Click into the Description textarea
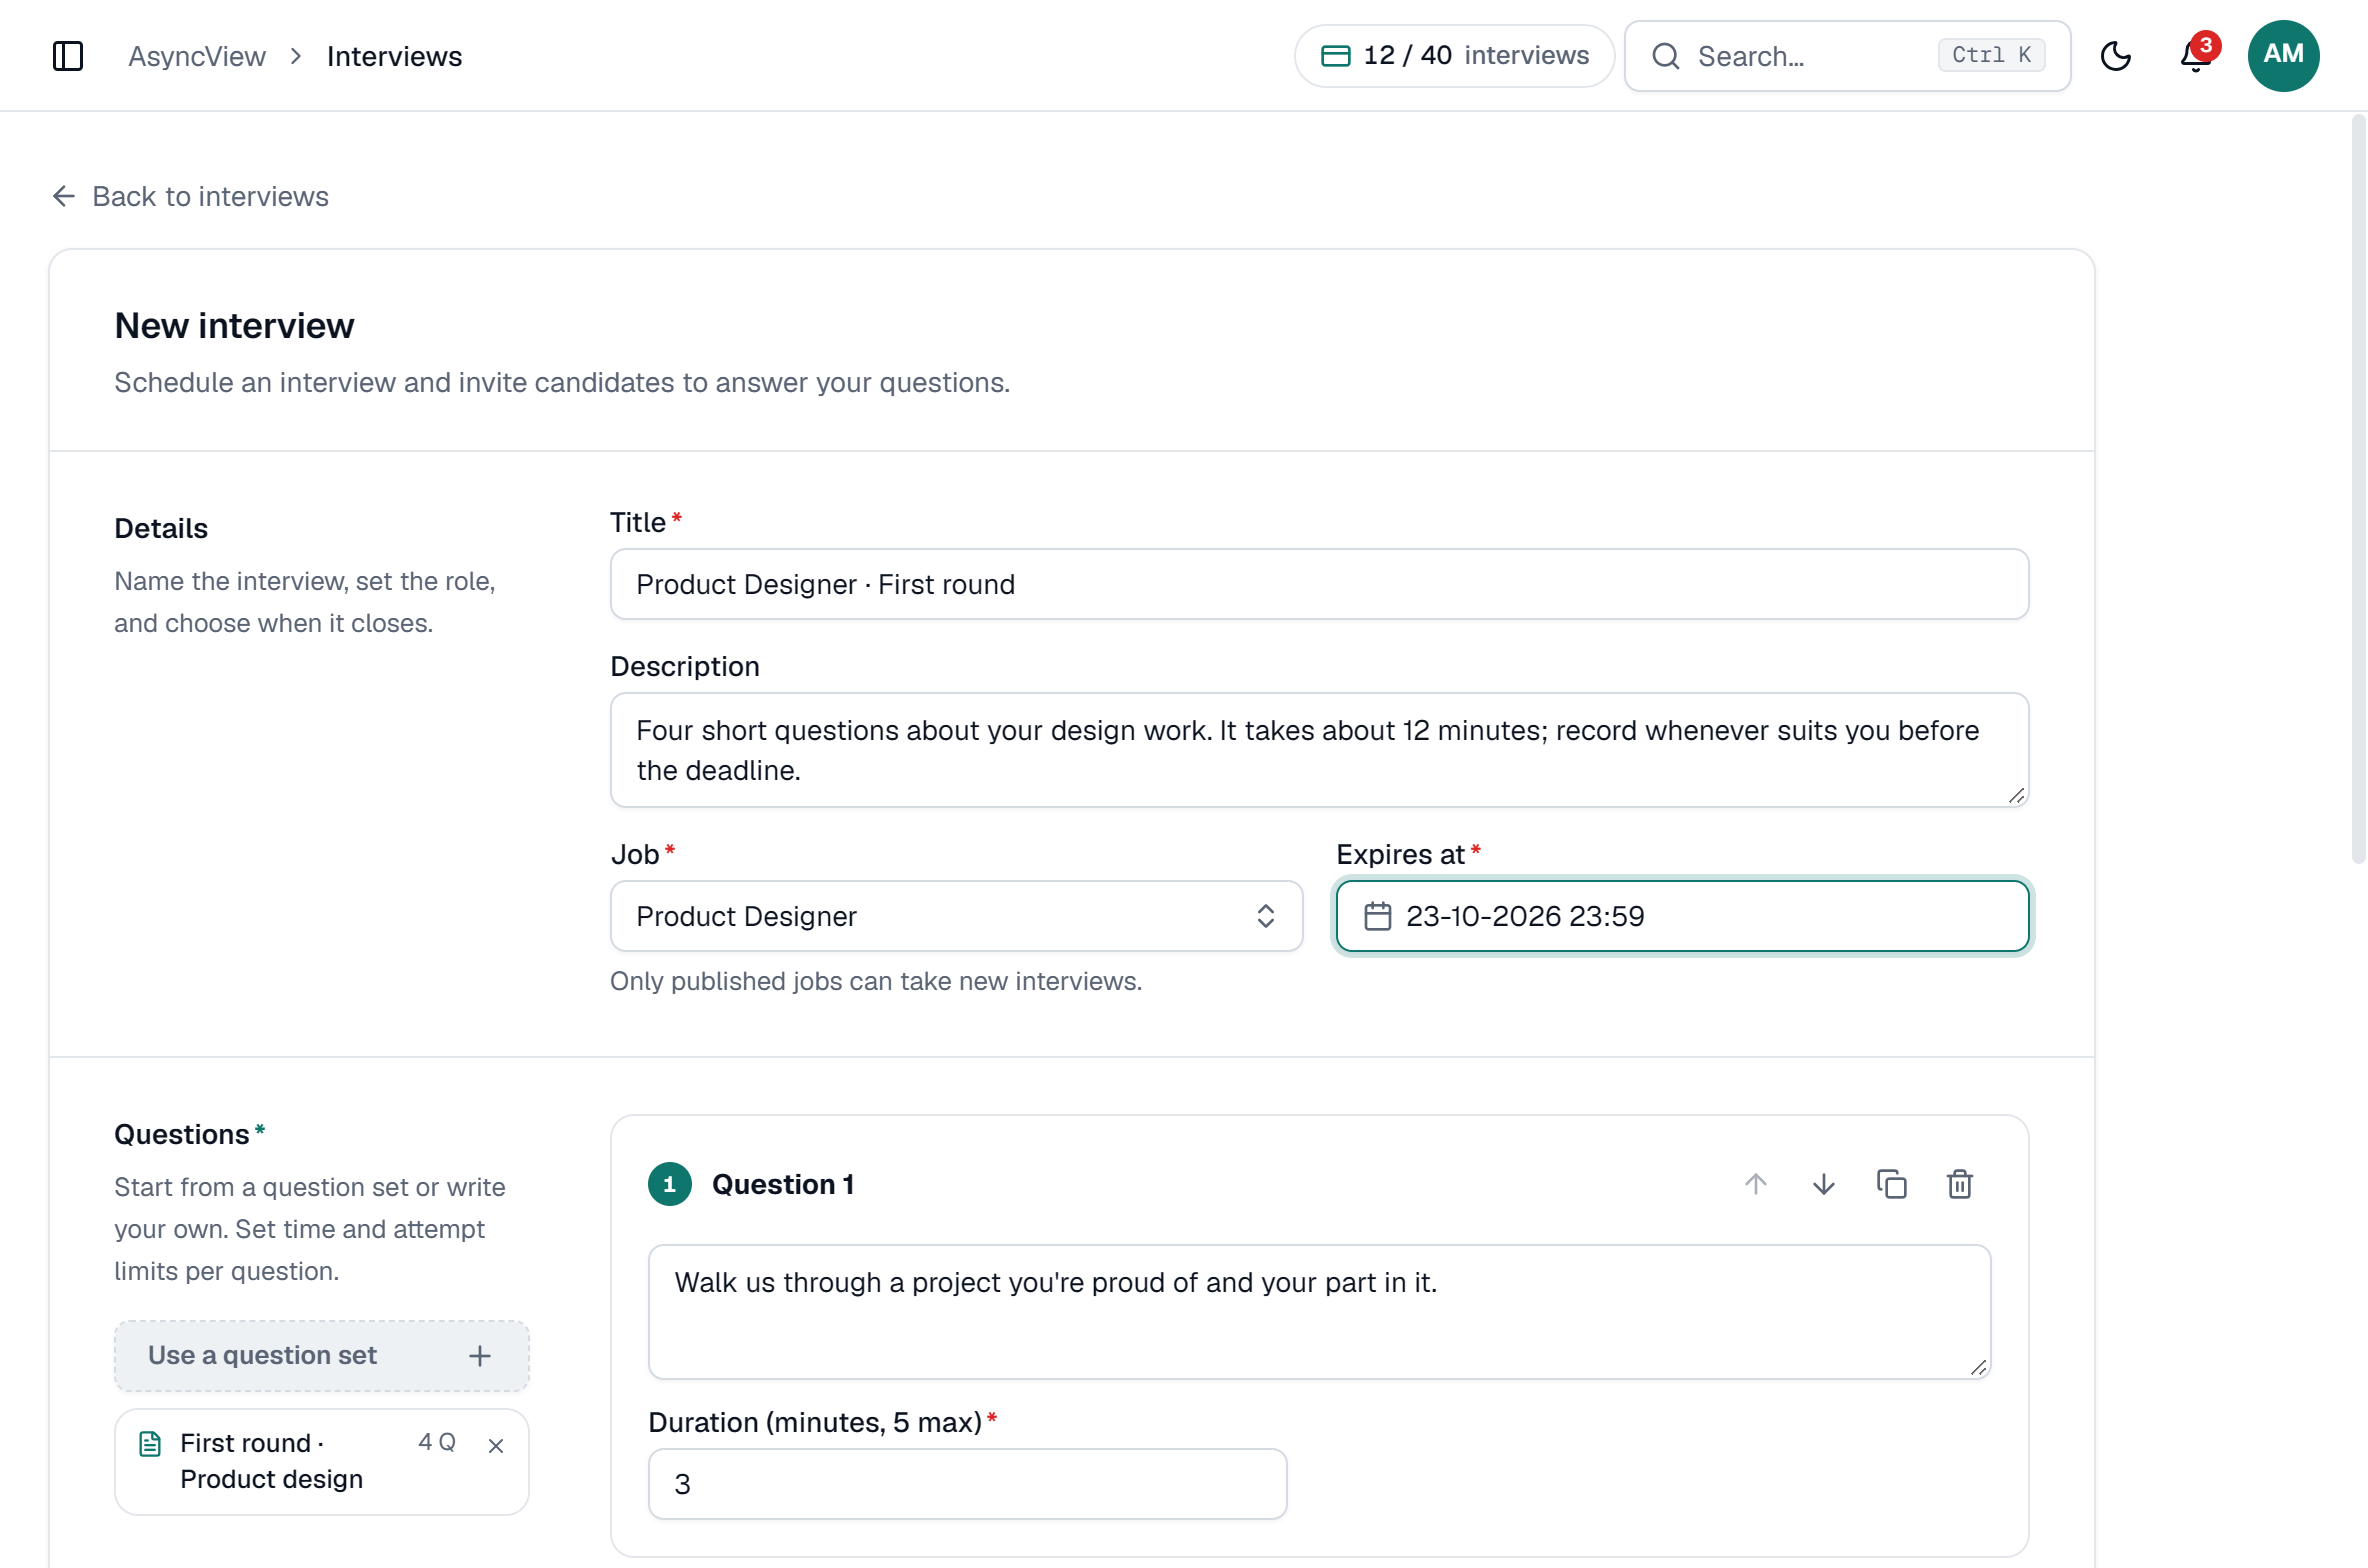The height and width of the screenshot is (1568, 2368). [x=1319, y=750]
